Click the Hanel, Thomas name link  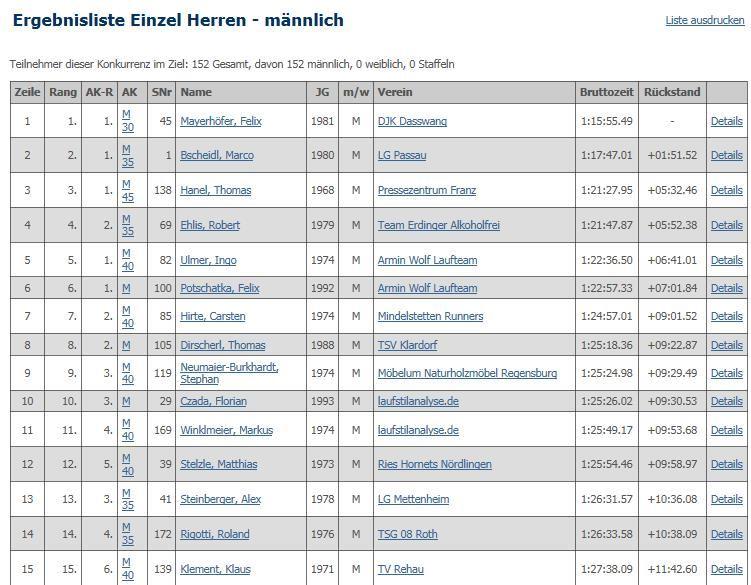click(x=215, y=190)
